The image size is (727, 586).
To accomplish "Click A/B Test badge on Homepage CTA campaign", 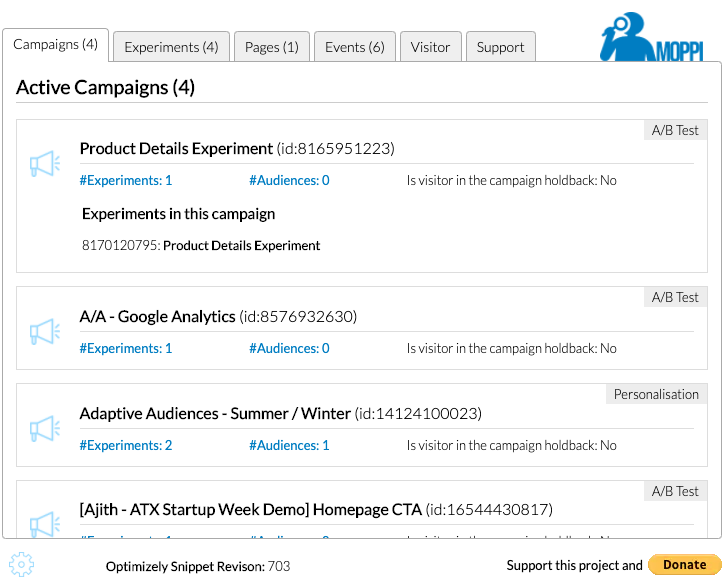I will 675,491.
